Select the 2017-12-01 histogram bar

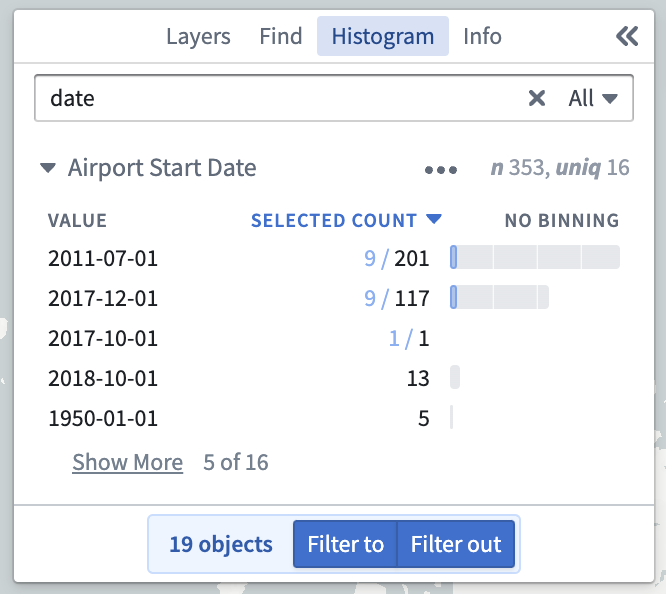click(500, 297)
